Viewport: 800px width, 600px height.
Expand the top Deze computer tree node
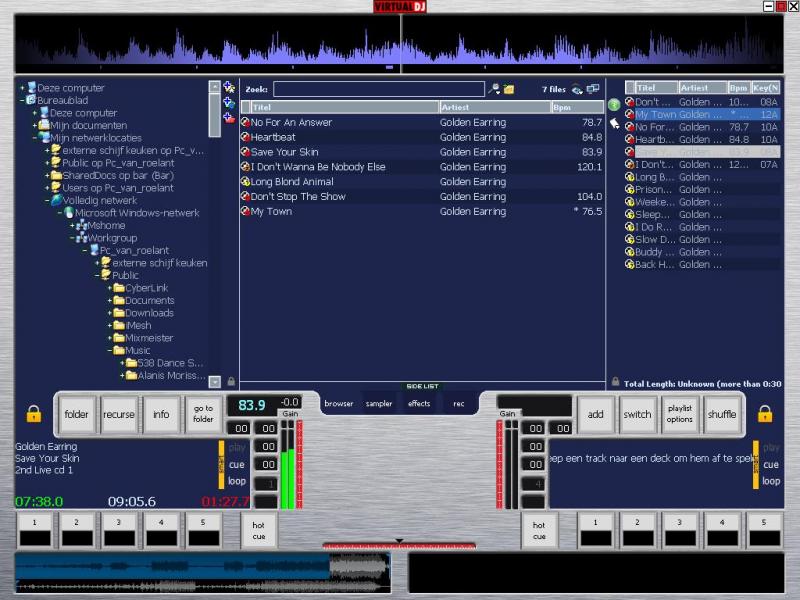[22, 88]
